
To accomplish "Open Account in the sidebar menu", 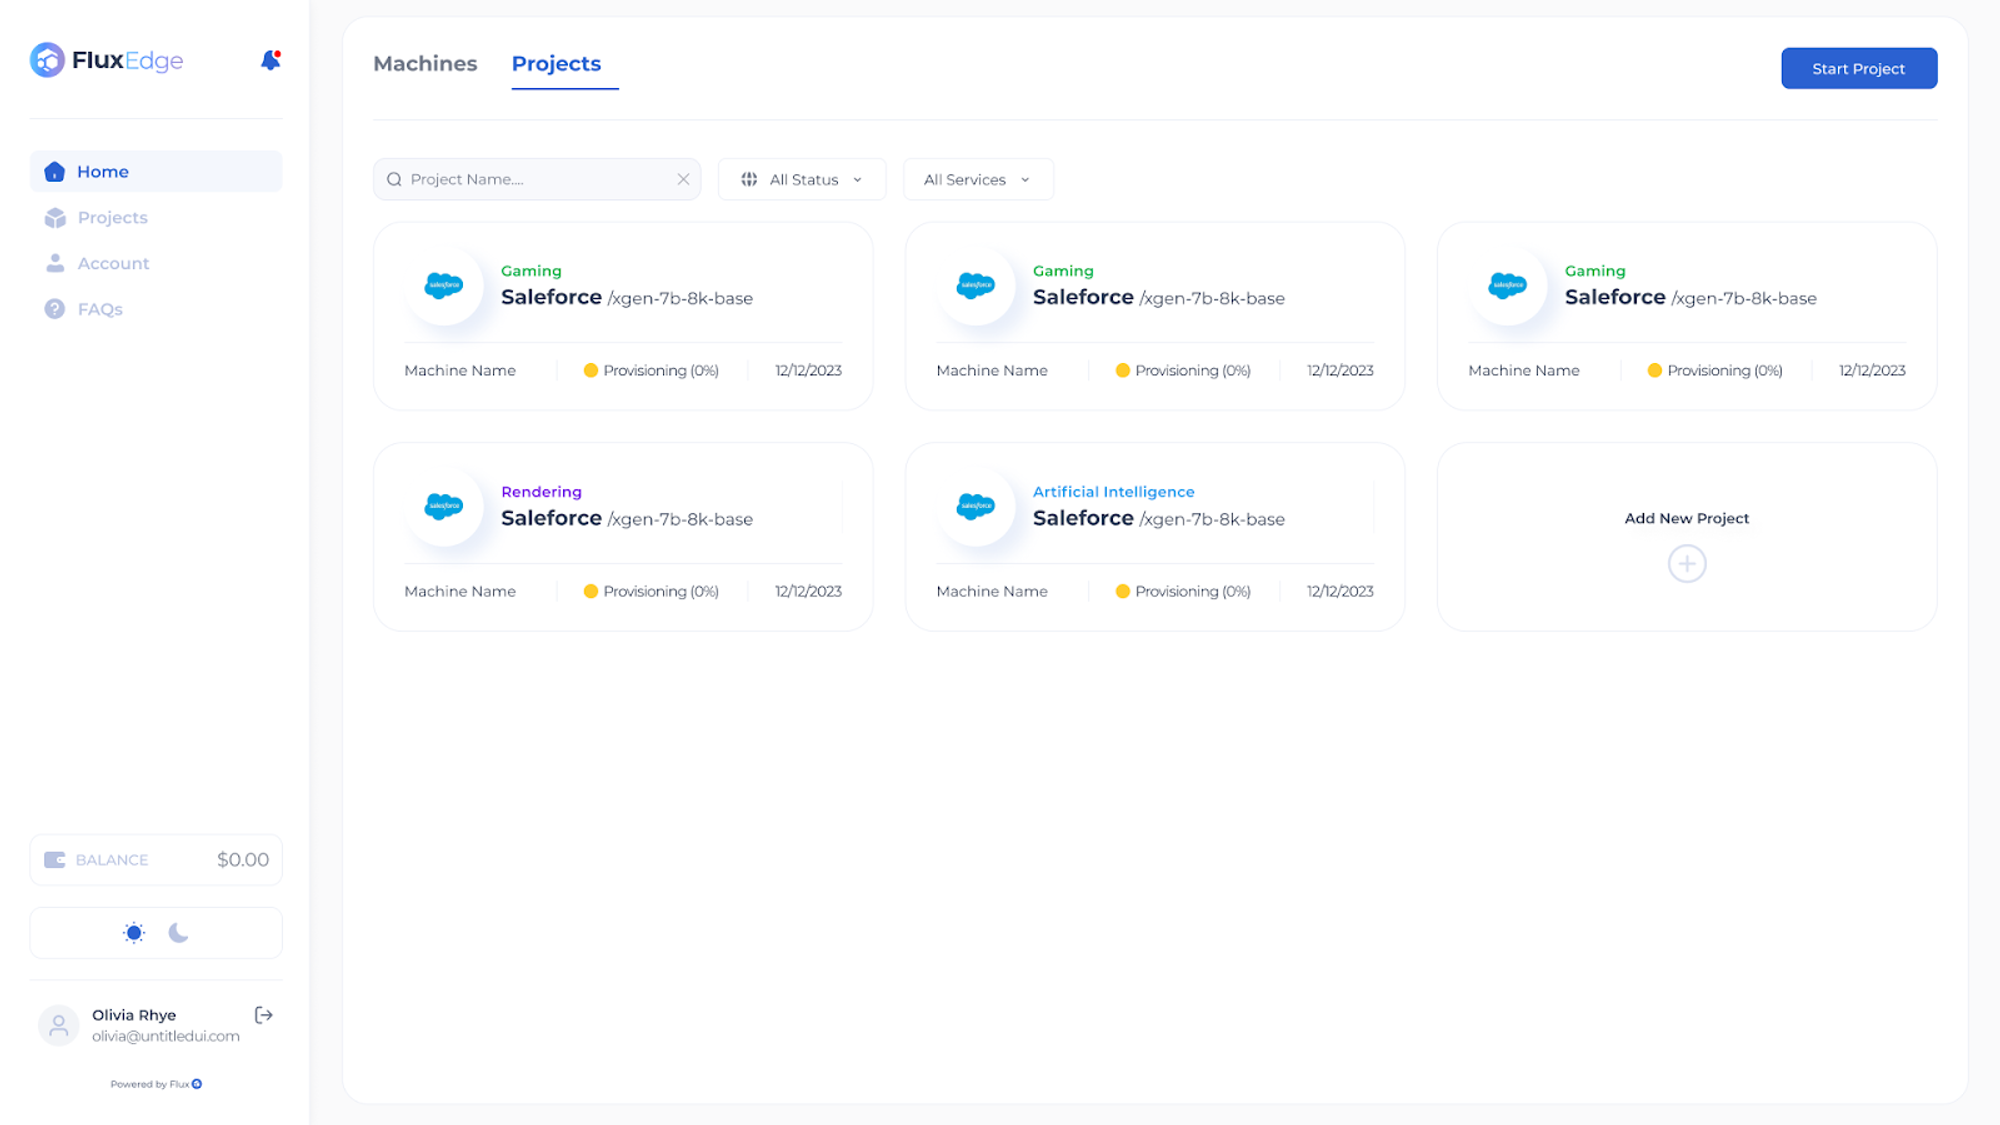I will pos(113,263).
